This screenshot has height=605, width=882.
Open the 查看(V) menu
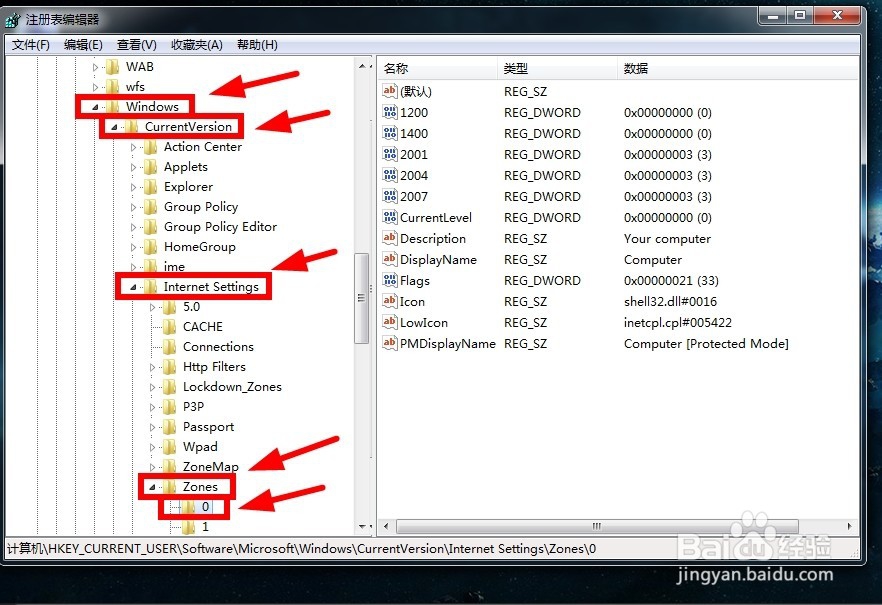136,45
